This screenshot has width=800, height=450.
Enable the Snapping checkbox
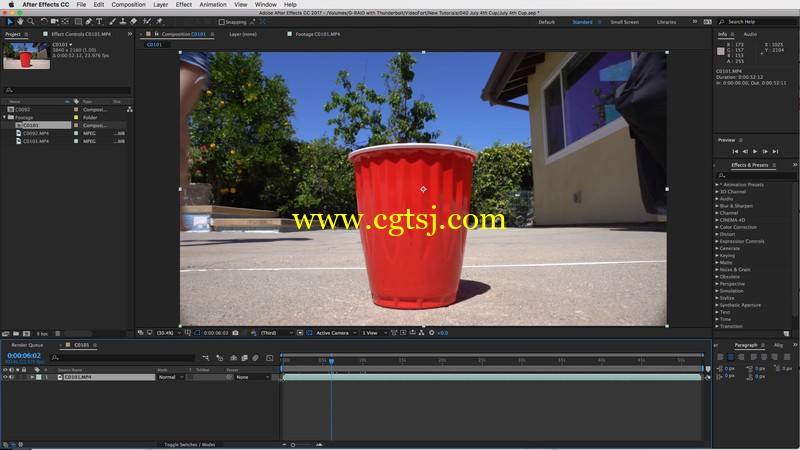coord(221,22)
